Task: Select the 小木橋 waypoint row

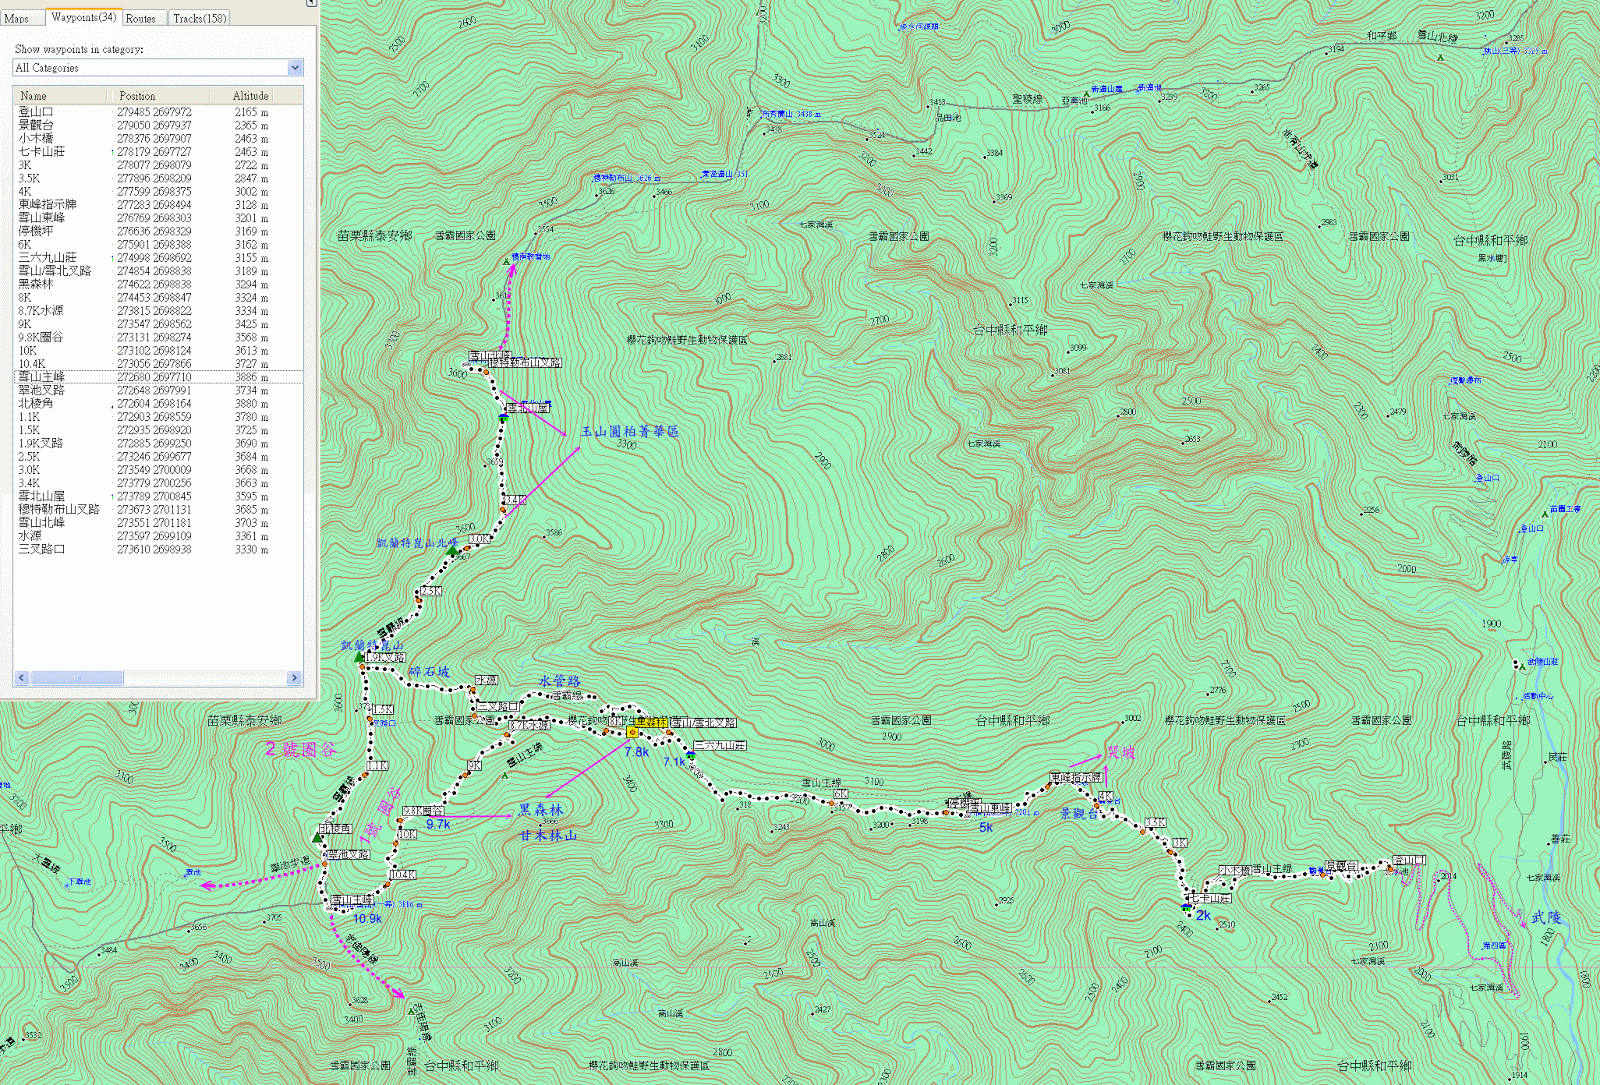Action: [158, 139]
